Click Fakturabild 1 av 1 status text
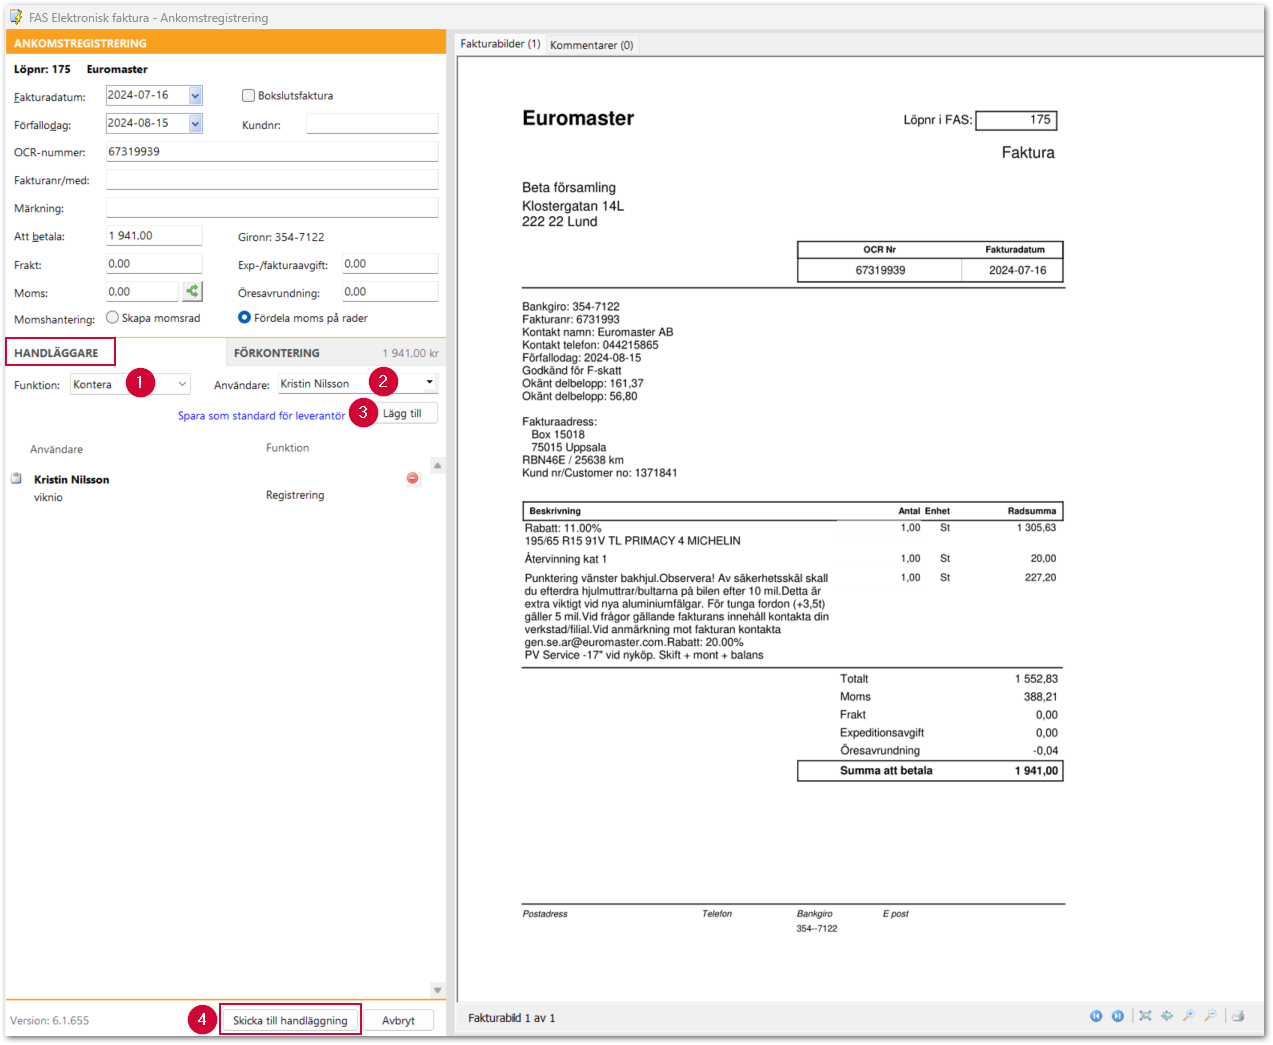 point(511,1018)
